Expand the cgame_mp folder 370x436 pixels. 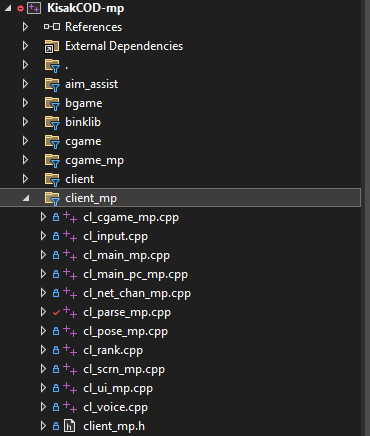25,160
